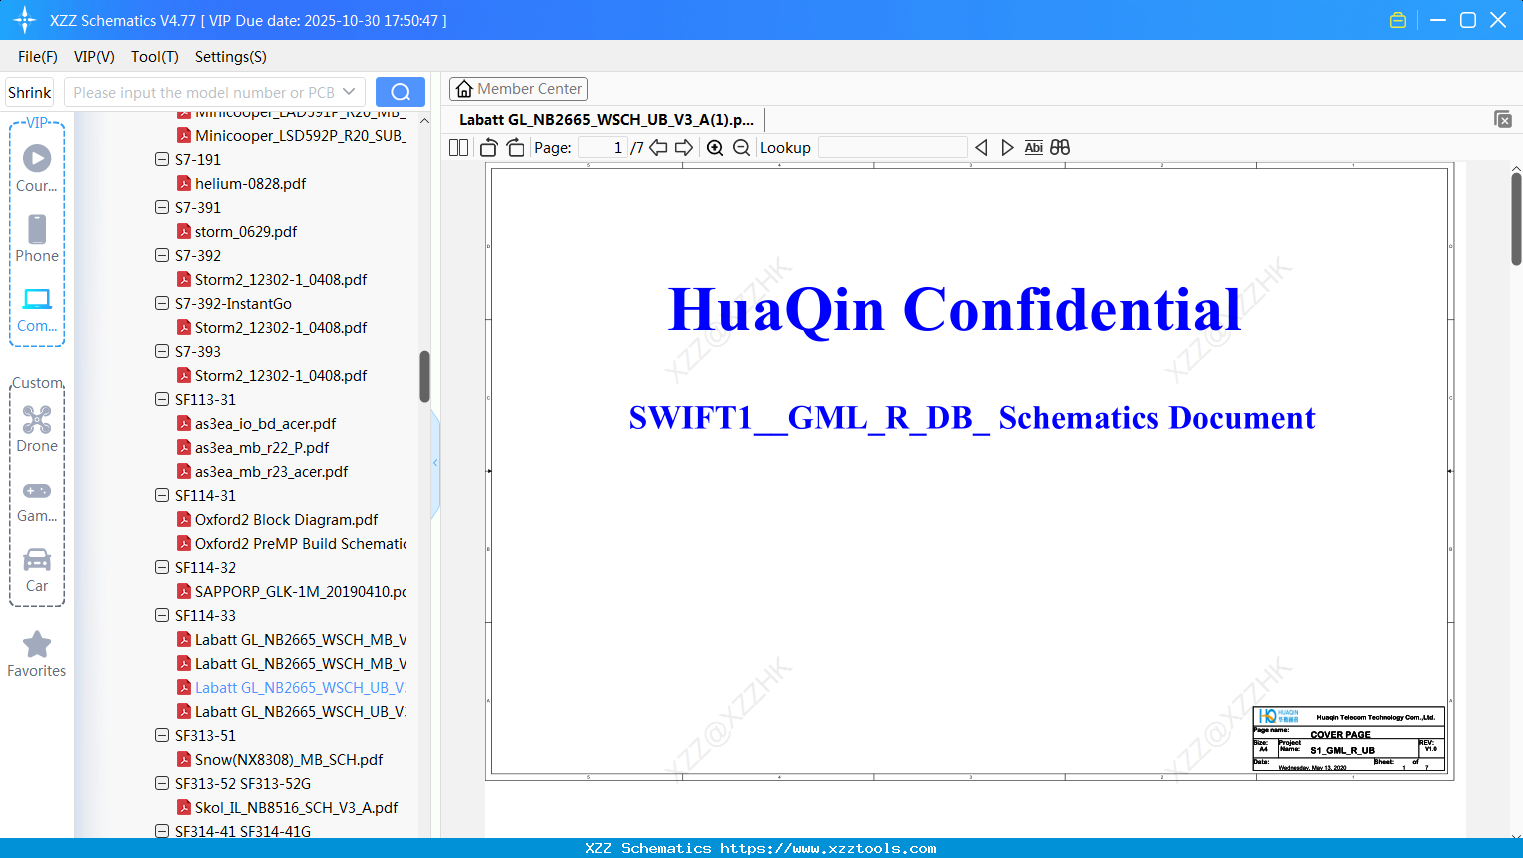
Task: Open Minicooper_LSD592P_R20_SUB file
Action: click(300, 136)
